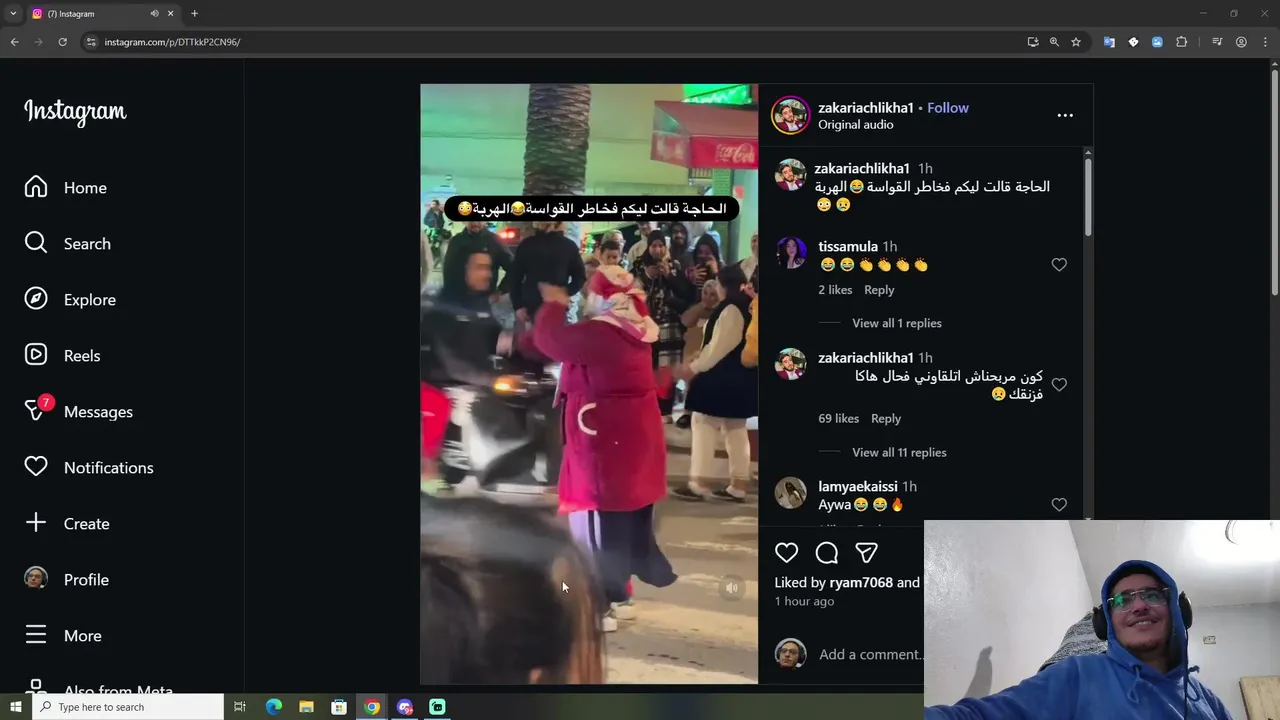Open File Explorer from taskbar

[306, 707]
